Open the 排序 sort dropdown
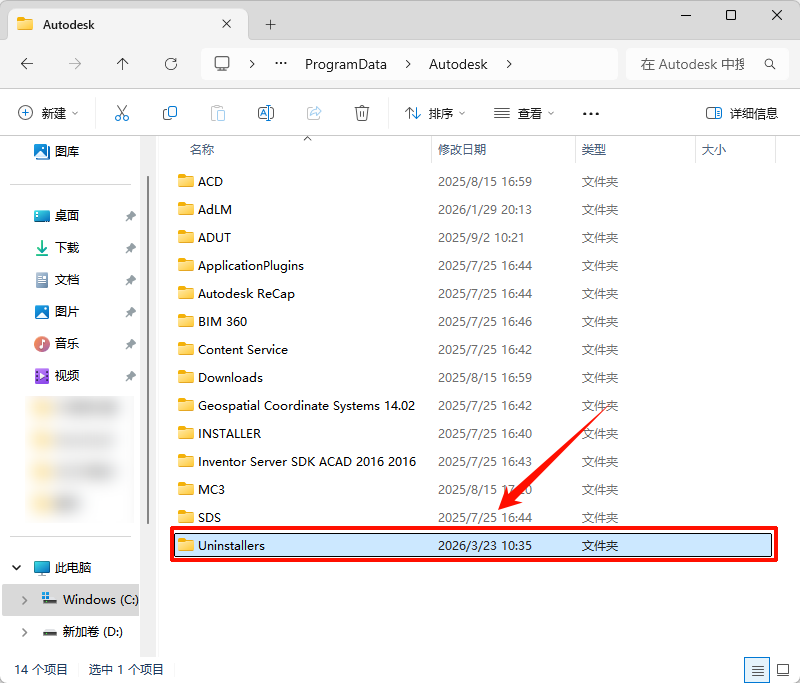 pos(434,113)
